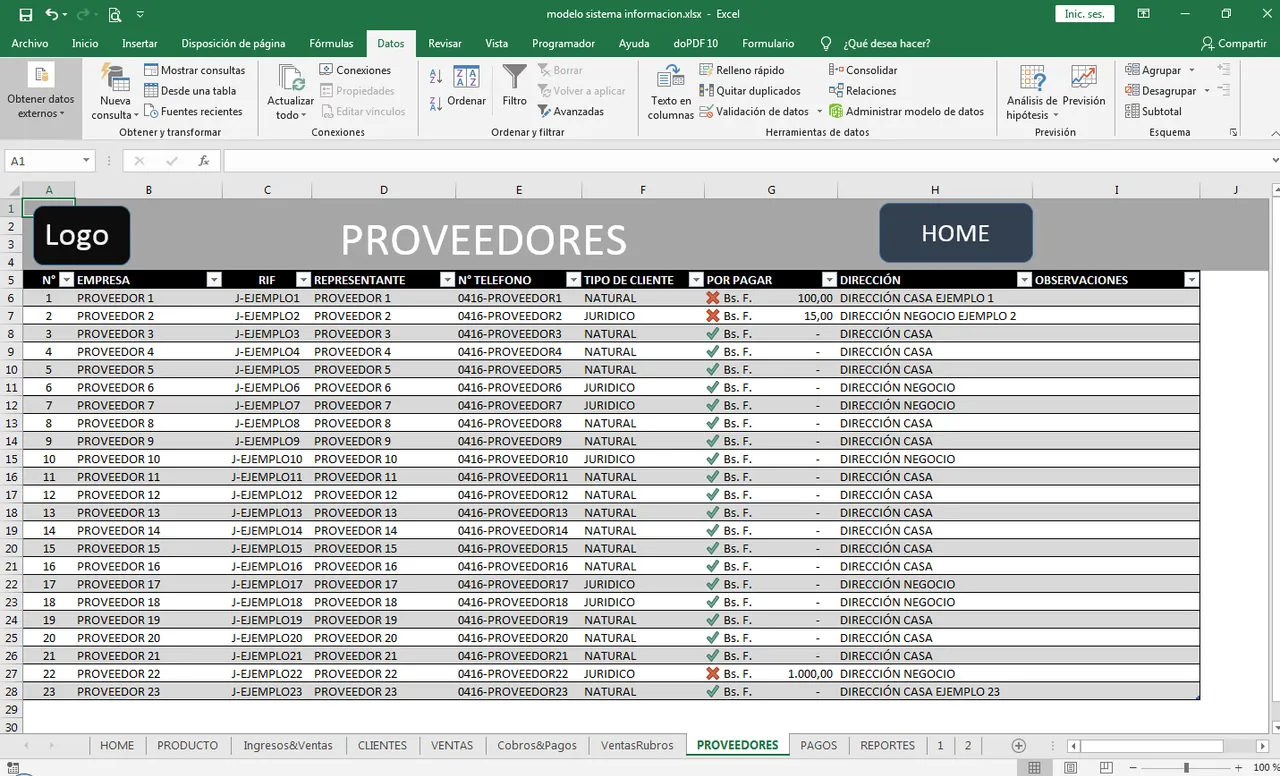This screenshot has height=776, width=1280.
Task: Open the OBSERVACIONES filter dropdown
Action: [x=1191, y=280]
